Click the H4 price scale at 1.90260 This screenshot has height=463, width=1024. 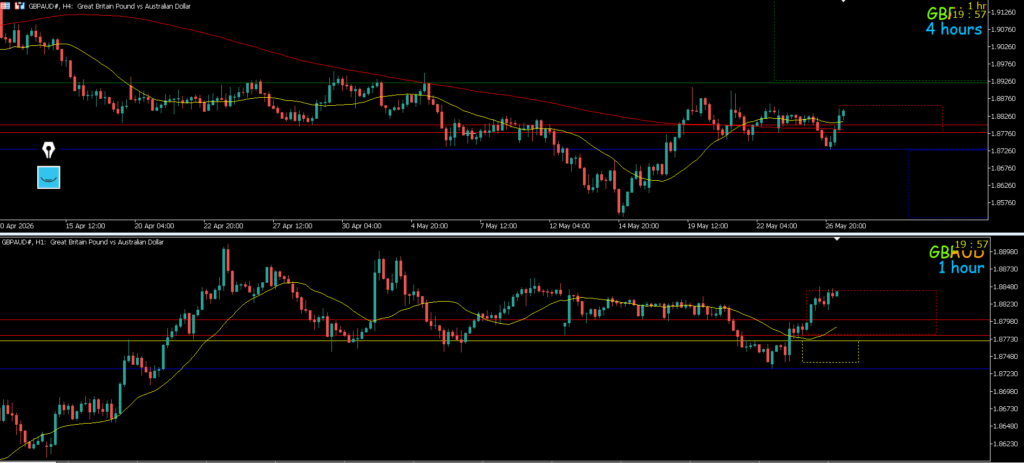point(1004,47)
